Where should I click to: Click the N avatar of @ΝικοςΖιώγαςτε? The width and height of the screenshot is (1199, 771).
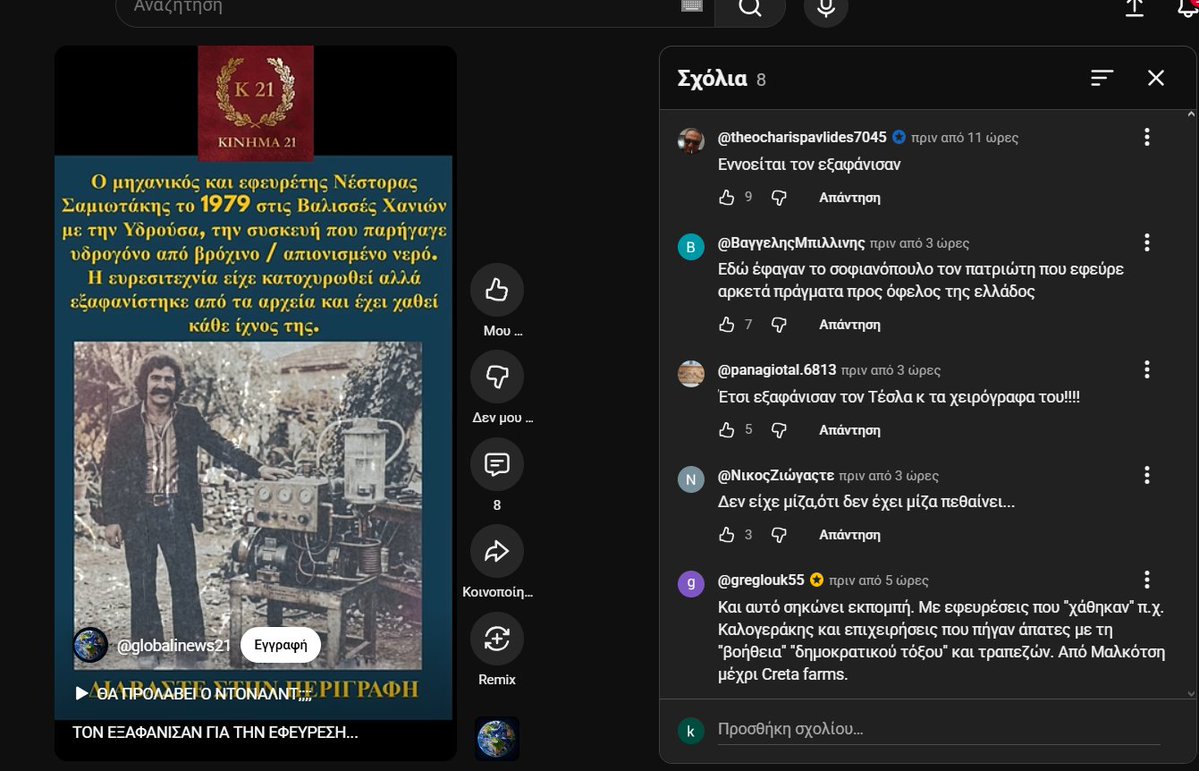point(691,480)
